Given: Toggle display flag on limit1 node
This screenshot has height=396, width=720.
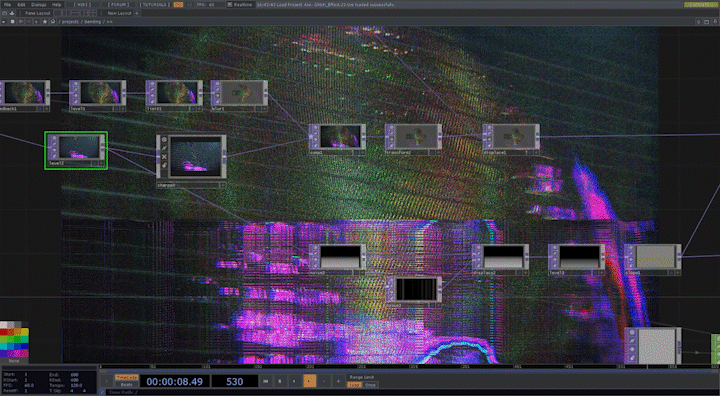Looking at the screenshot, I should [193, 109].
